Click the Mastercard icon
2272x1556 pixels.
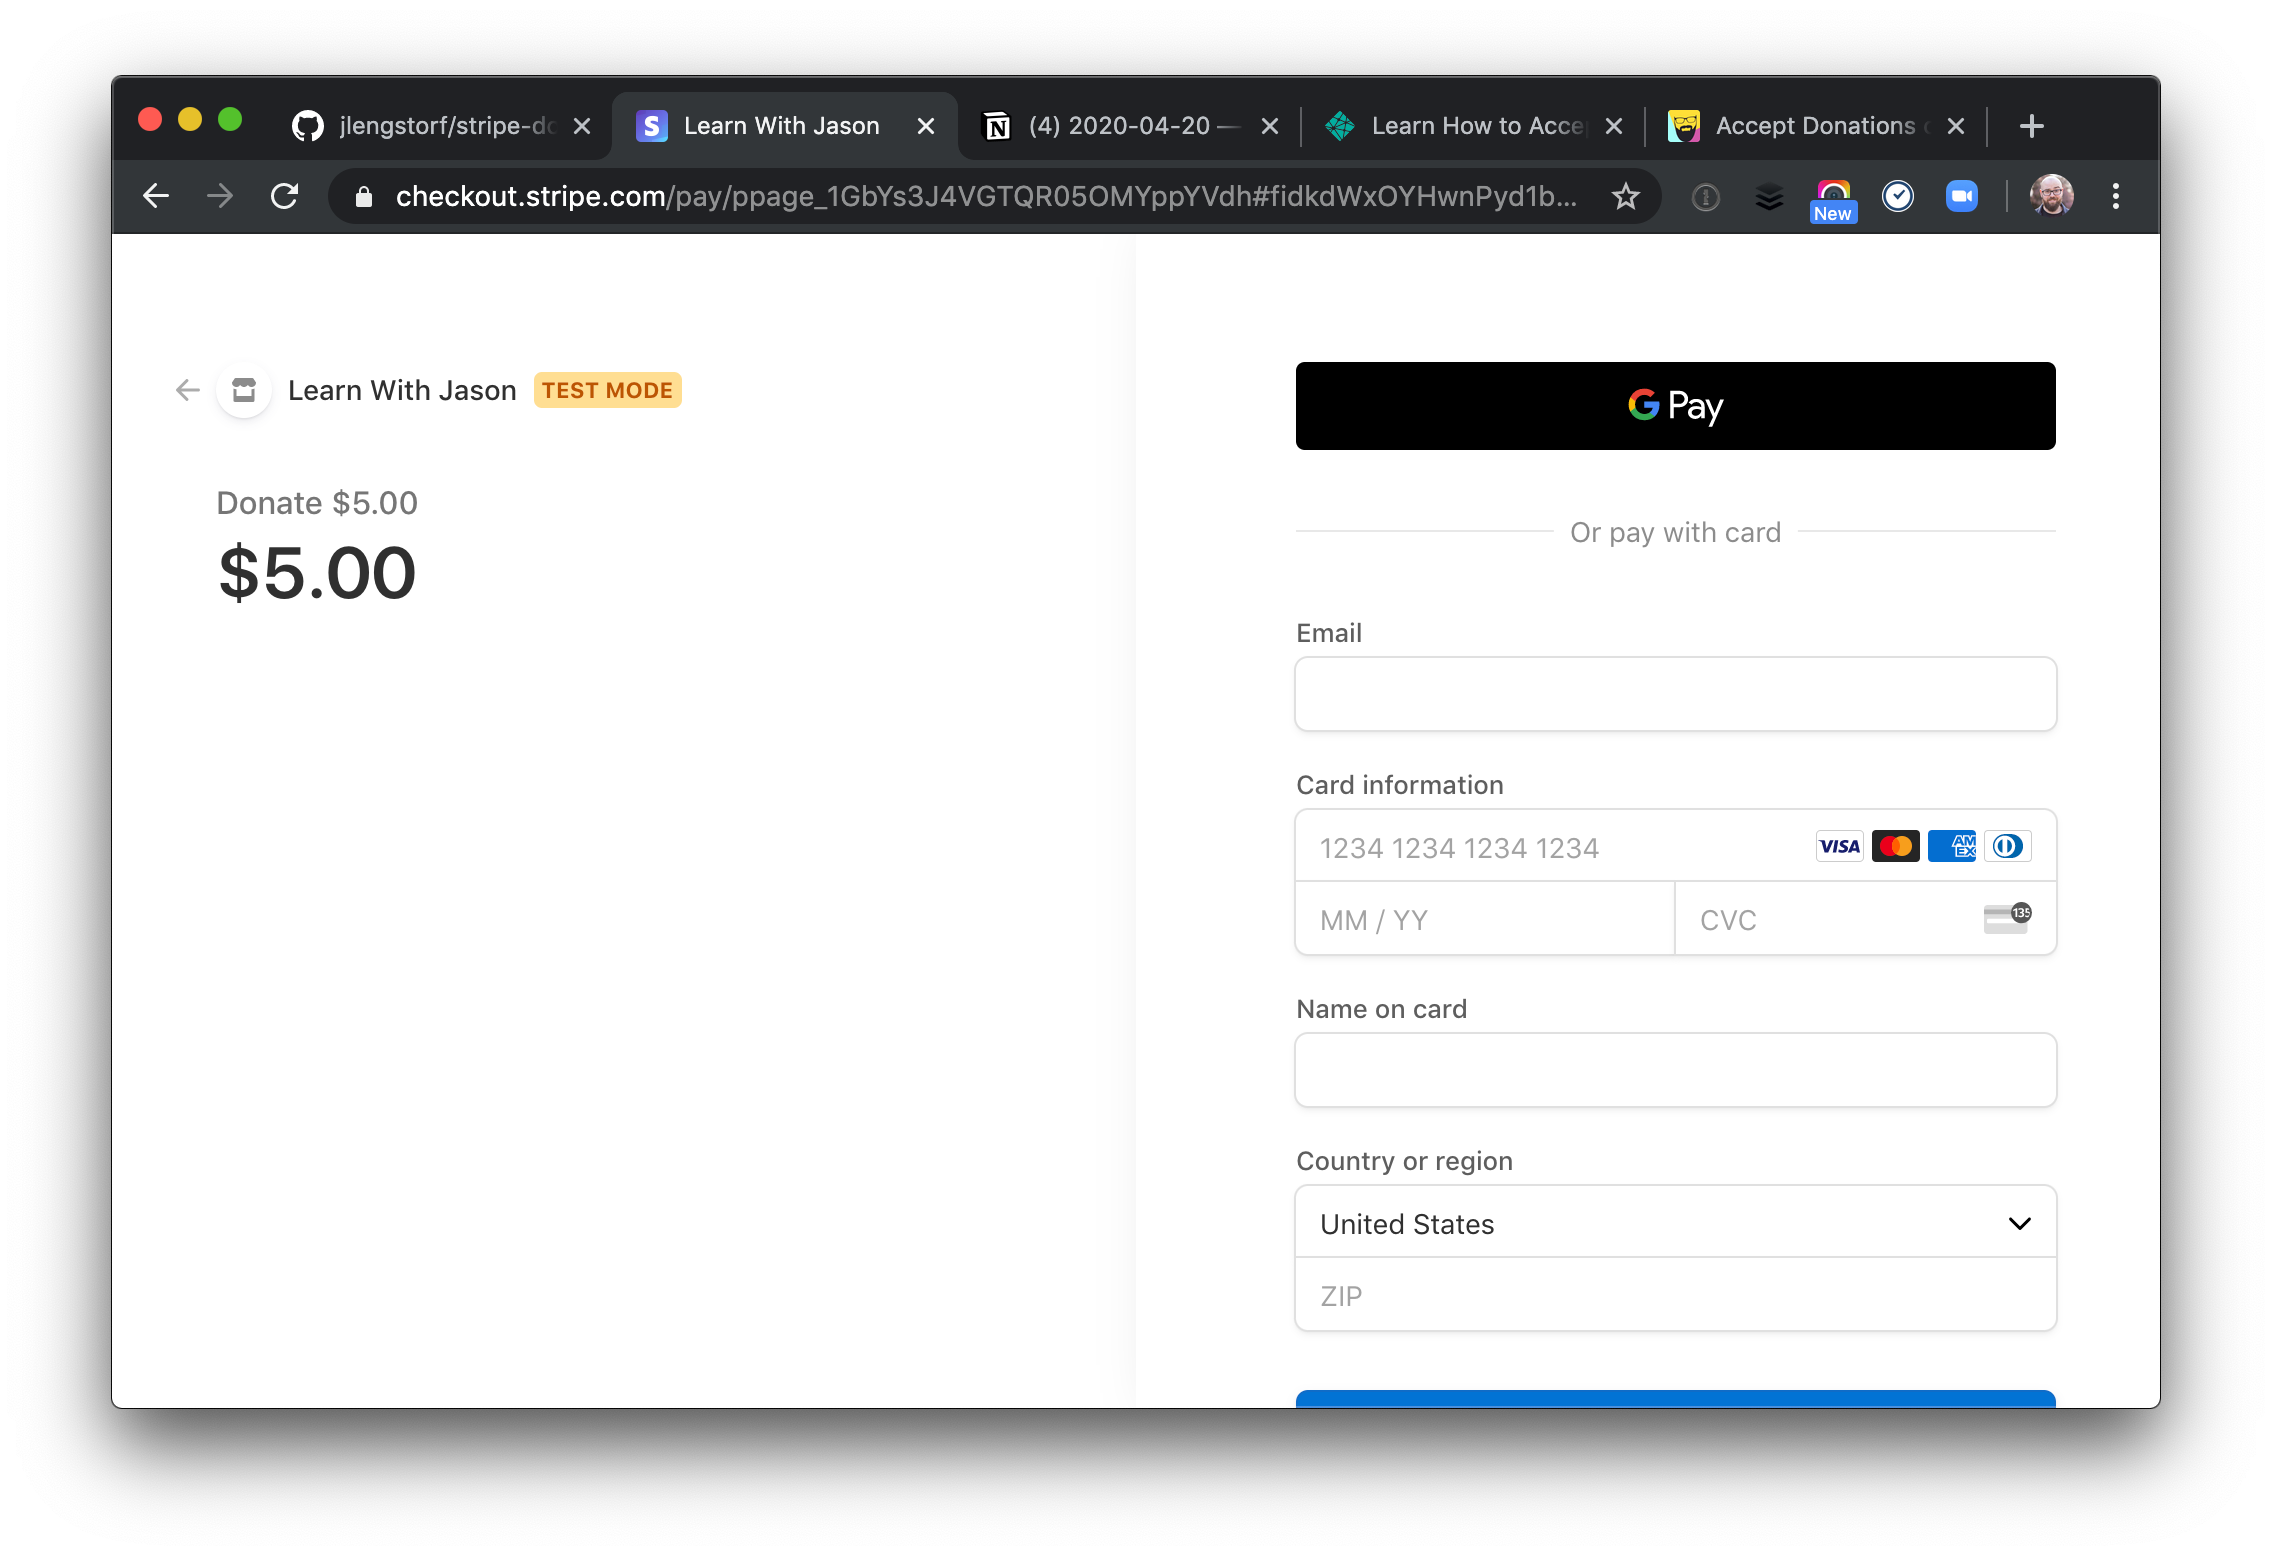(x=1897, y=846)
